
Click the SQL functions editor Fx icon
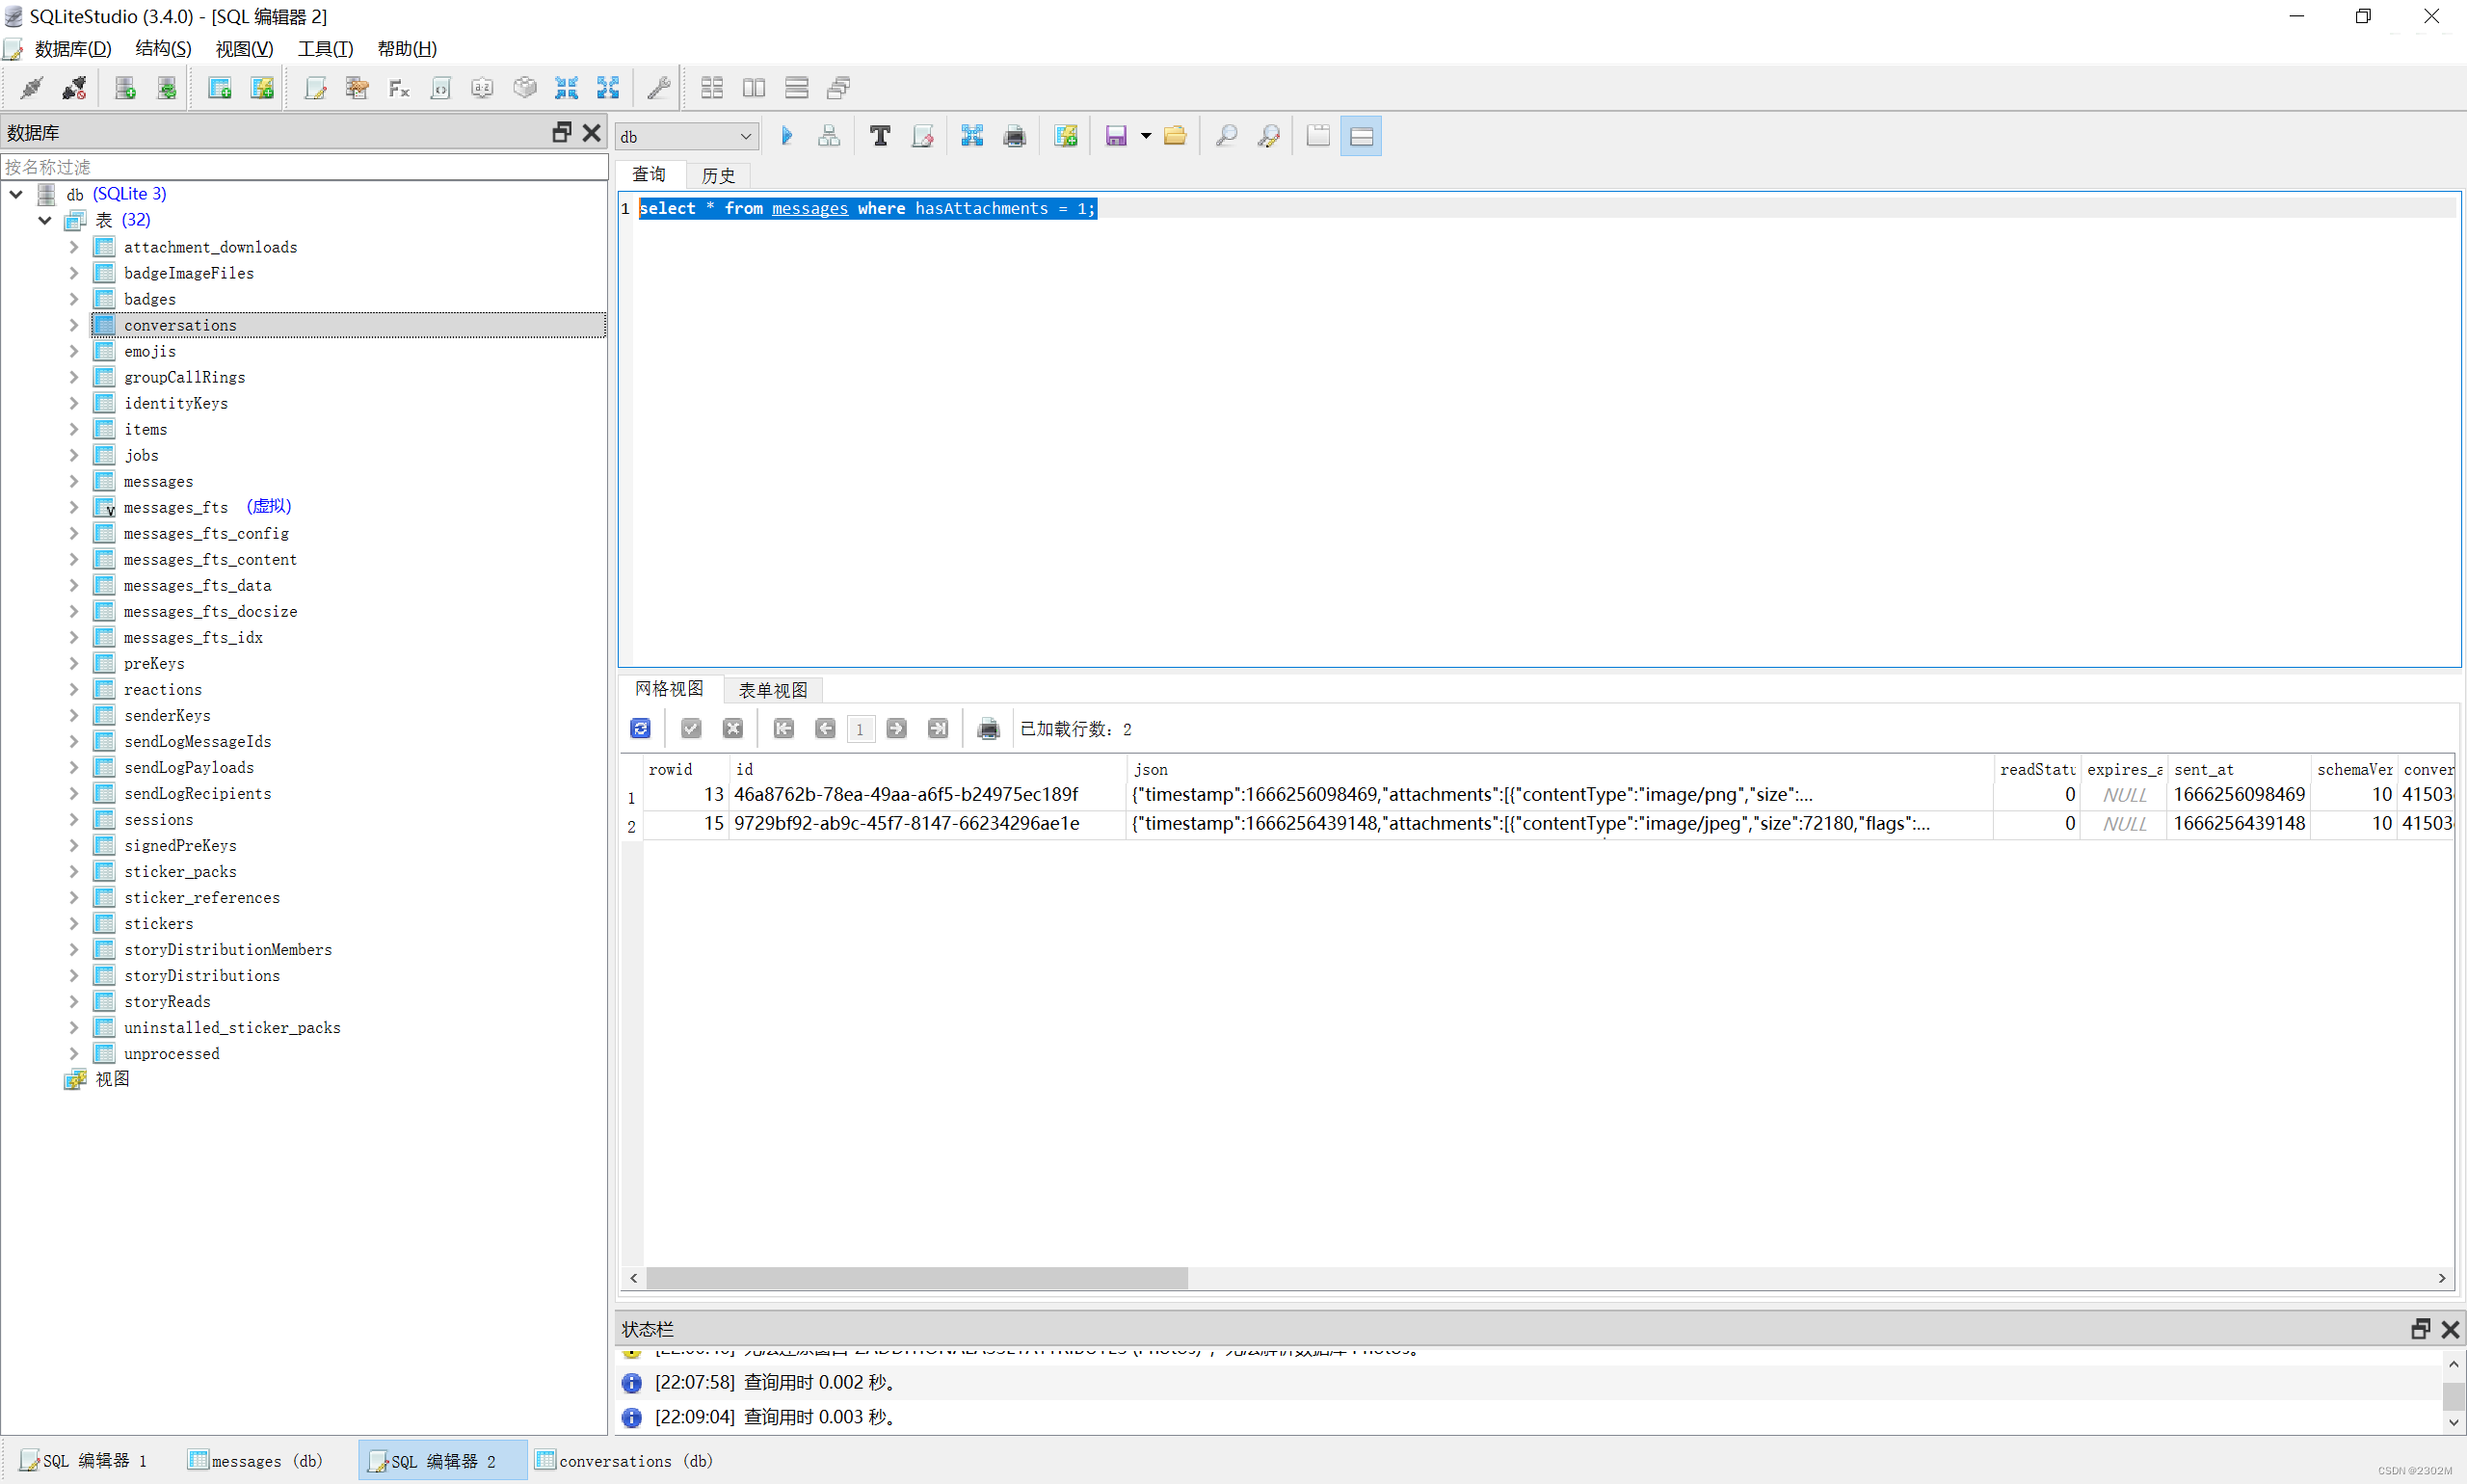click(x=399, y=88)
